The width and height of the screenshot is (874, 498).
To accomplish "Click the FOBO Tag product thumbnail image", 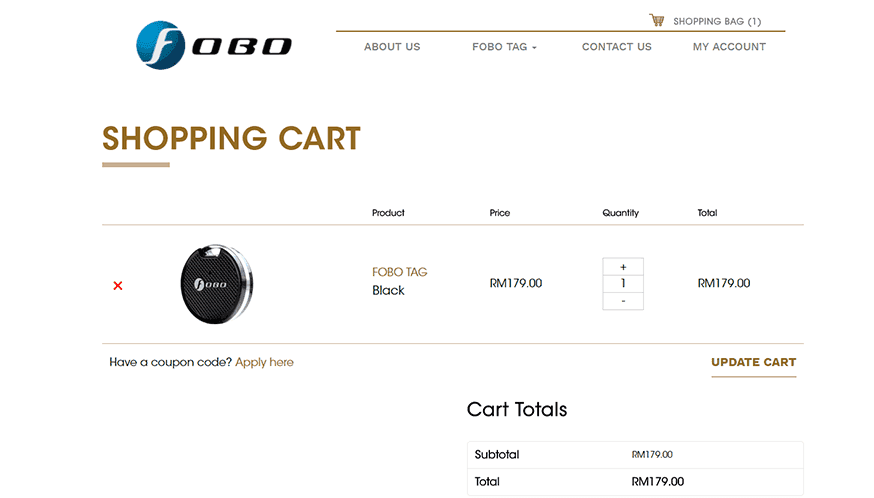I will coord(217,284).
